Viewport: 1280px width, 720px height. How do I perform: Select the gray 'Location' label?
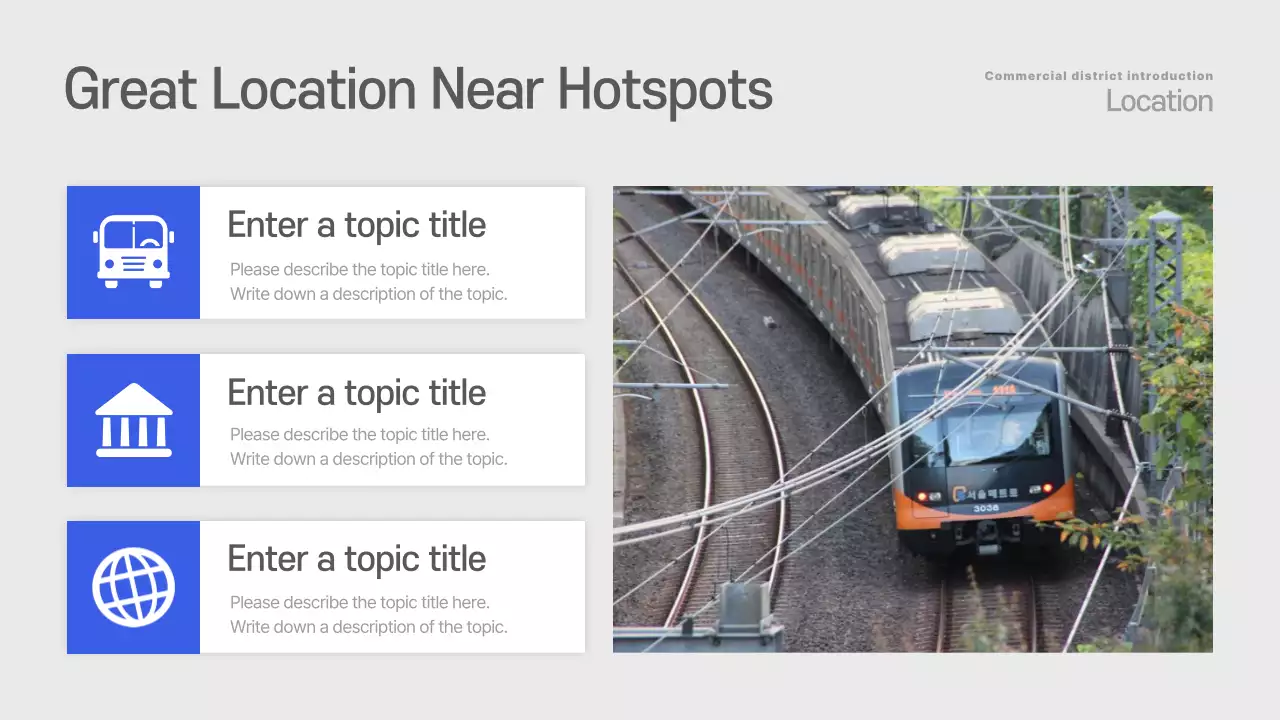[x=1159, y=101]
